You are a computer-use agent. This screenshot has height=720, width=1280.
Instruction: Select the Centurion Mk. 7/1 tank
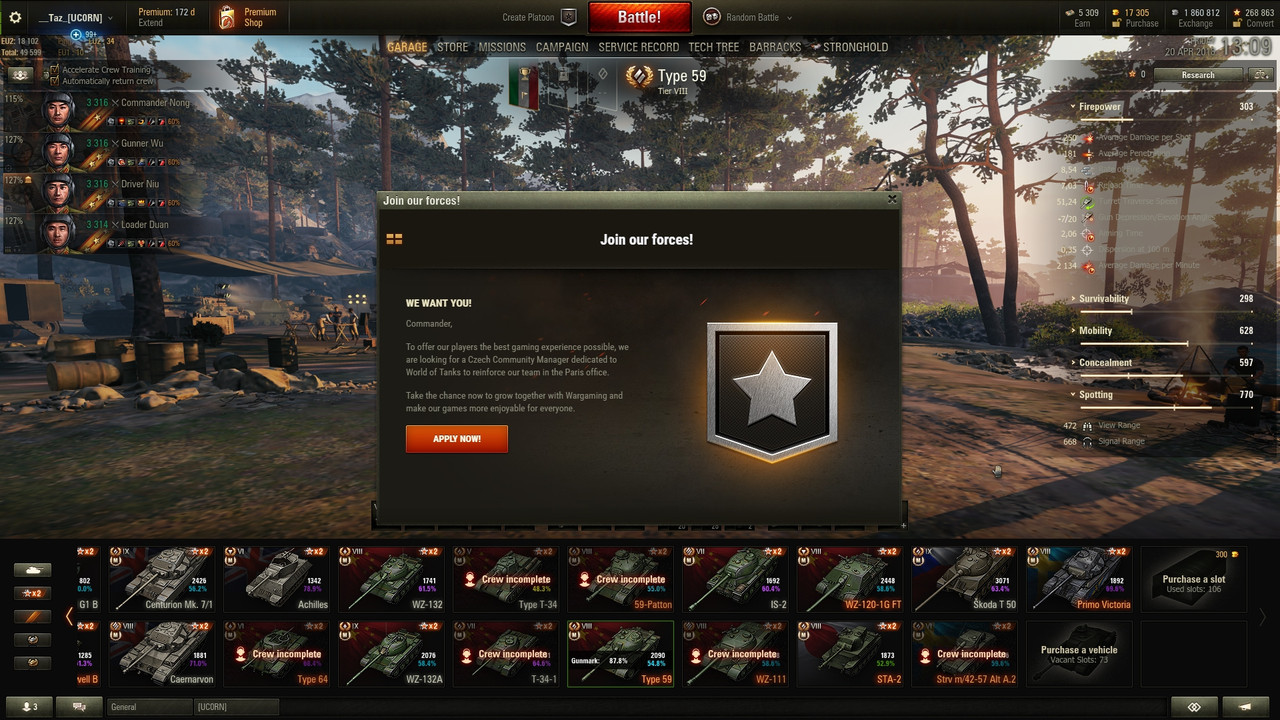(x=165, y=578)
